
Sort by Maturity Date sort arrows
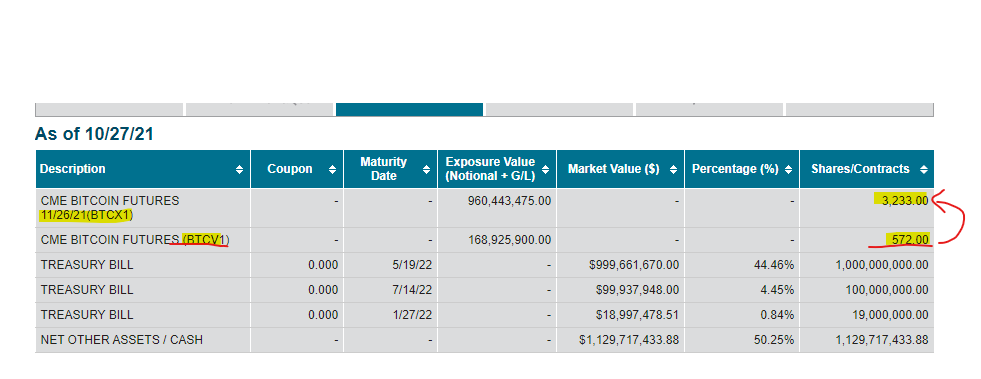point(426,169)
